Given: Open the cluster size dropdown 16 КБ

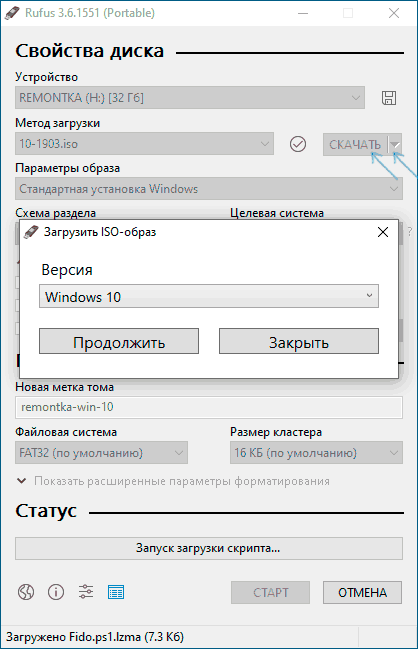Looking at the screenshot, I should [316, 453].
